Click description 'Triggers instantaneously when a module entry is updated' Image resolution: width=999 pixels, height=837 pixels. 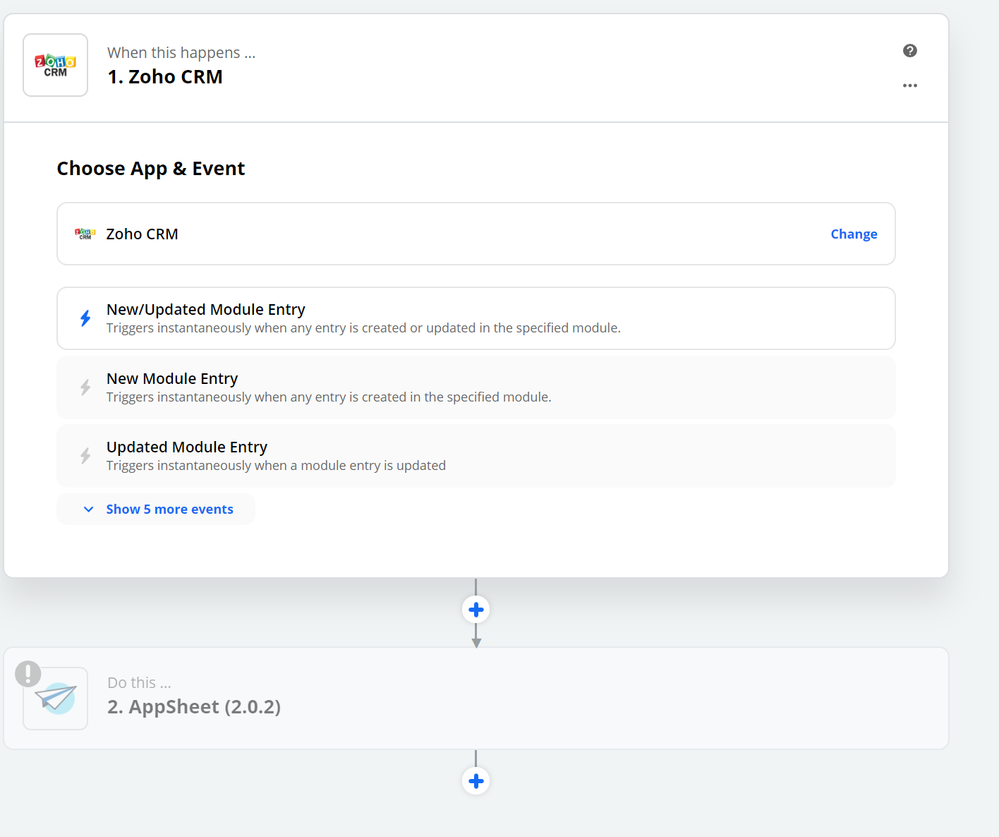pos(276,466)
